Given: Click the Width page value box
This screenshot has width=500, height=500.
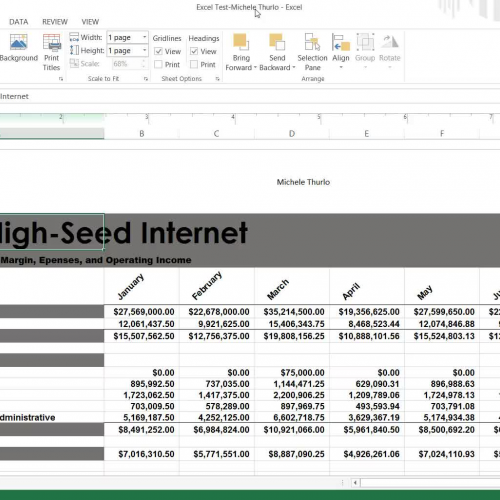Looking at the screenshot, I should 127,37.
